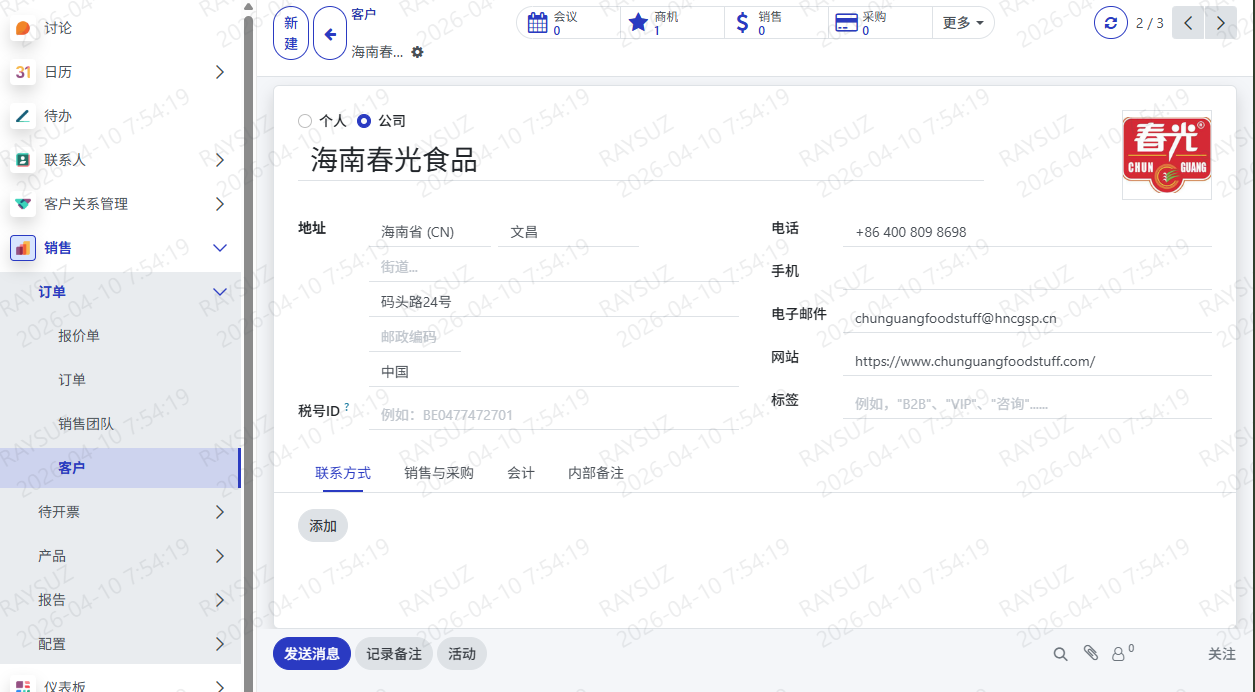Click the empty 手机 mobile field
This screenshot has width=1255, height=692.
[x=1027, y=275]
